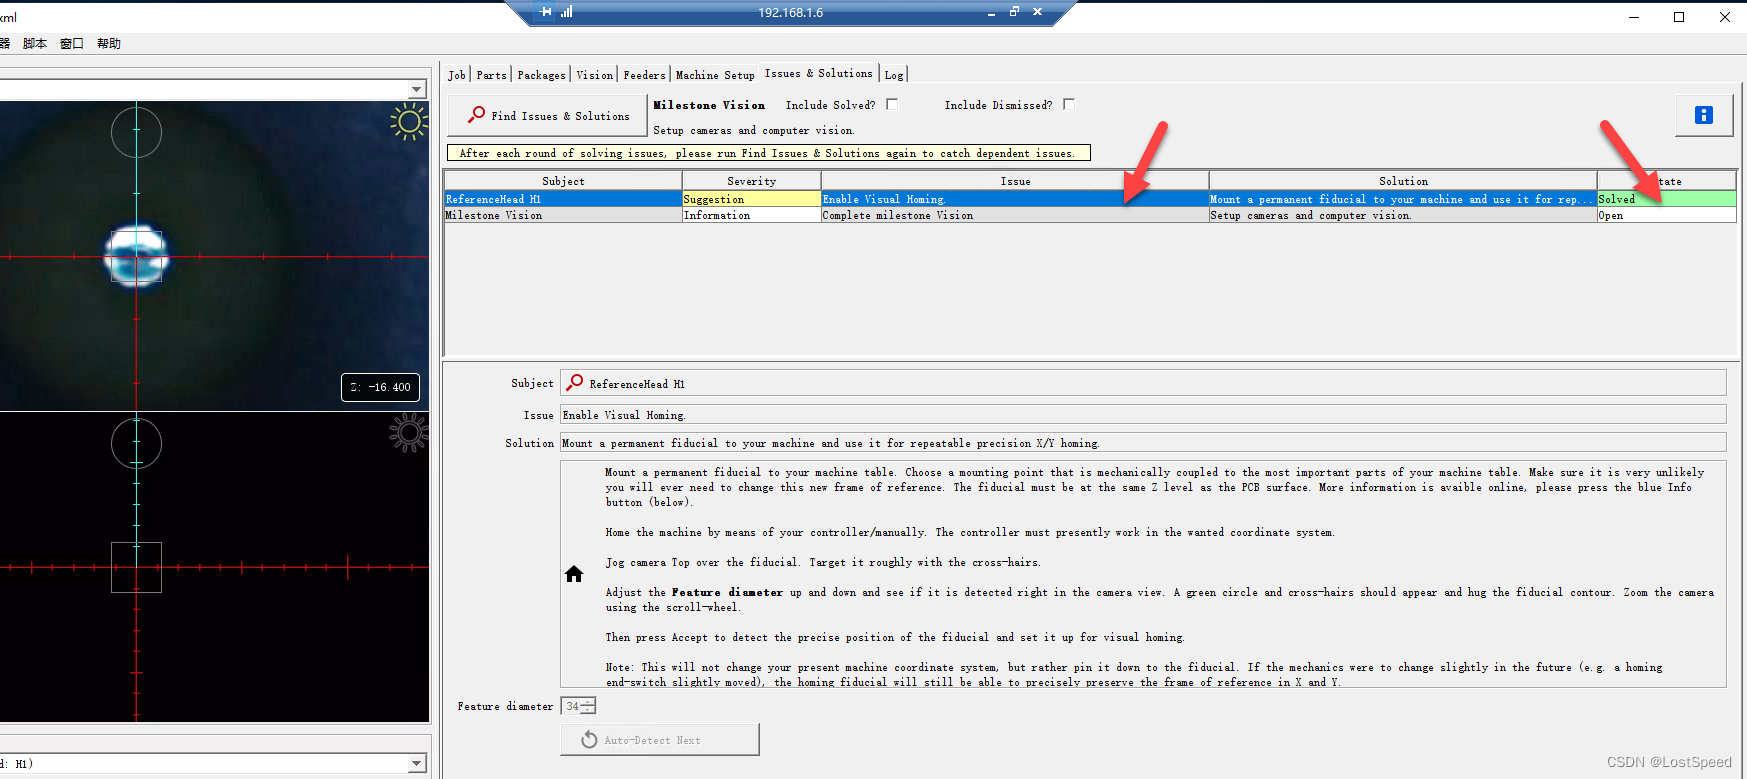This screenshot has width=1747, height=779.
Task: Enable Include Solved checkbox
Action: coord(892,104)
